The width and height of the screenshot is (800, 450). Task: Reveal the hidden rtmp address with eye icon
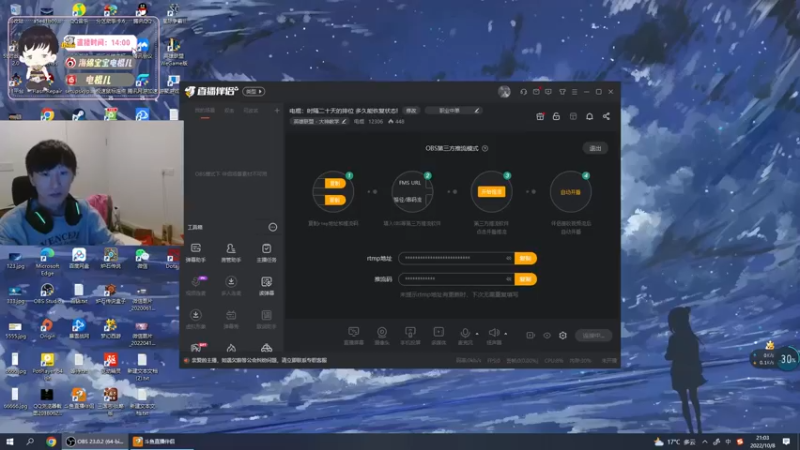pyautogui.click(x=508, y=258)
